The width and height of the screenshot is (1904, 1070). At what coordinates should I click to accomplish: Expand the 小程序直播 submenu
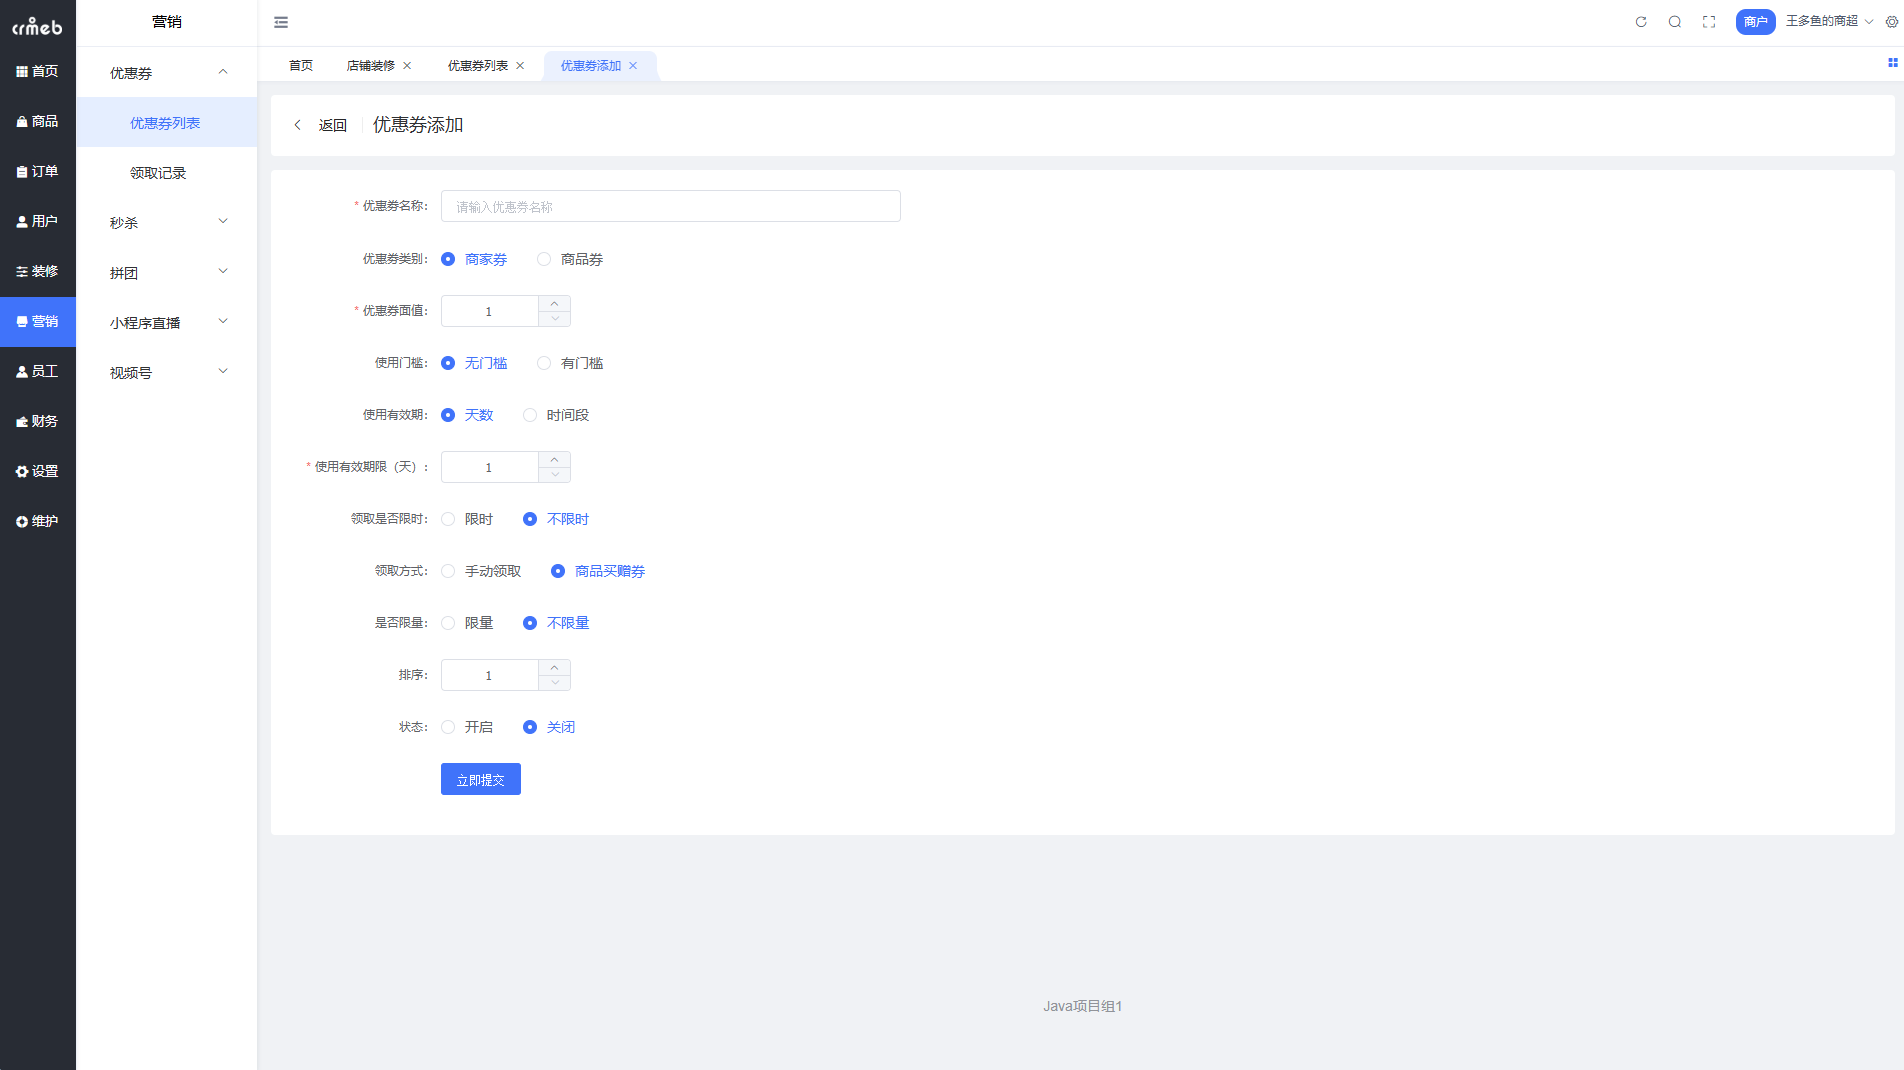click(x=167, y=322)
